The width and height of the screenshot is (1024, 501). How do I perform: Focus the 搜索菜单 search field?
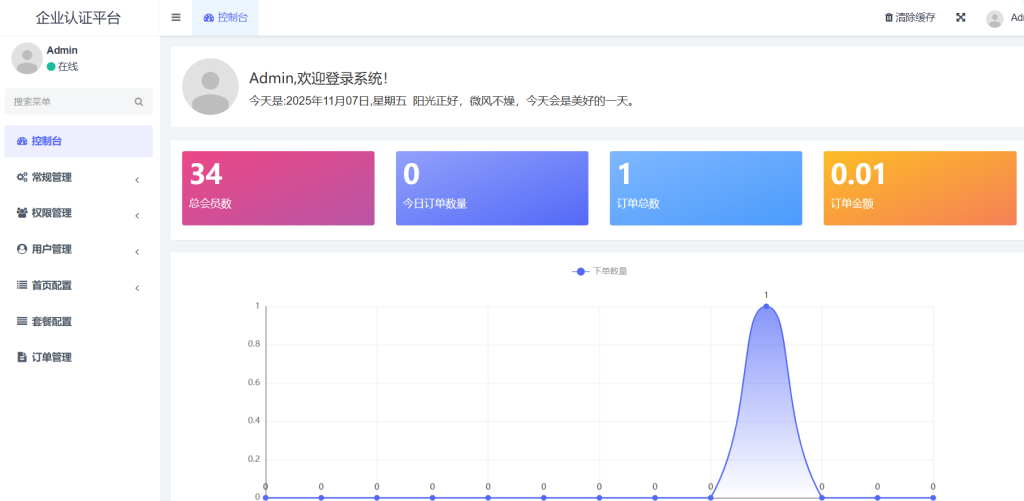click(x=70, y=101)
